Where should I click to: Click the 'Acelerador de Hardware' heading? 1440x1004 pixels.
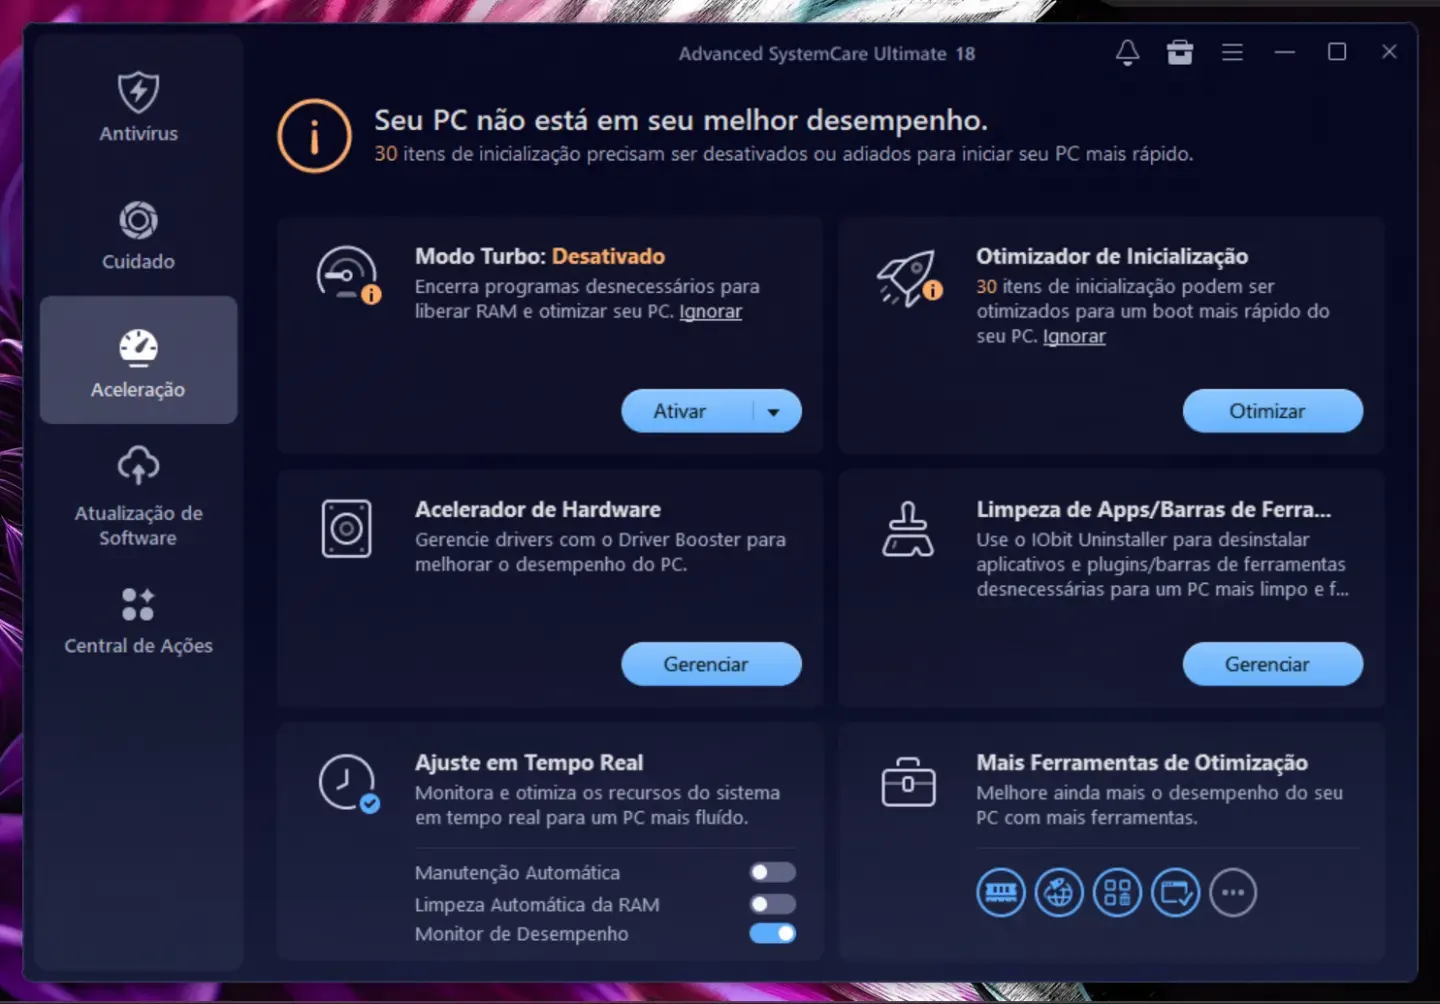[538, 509]
